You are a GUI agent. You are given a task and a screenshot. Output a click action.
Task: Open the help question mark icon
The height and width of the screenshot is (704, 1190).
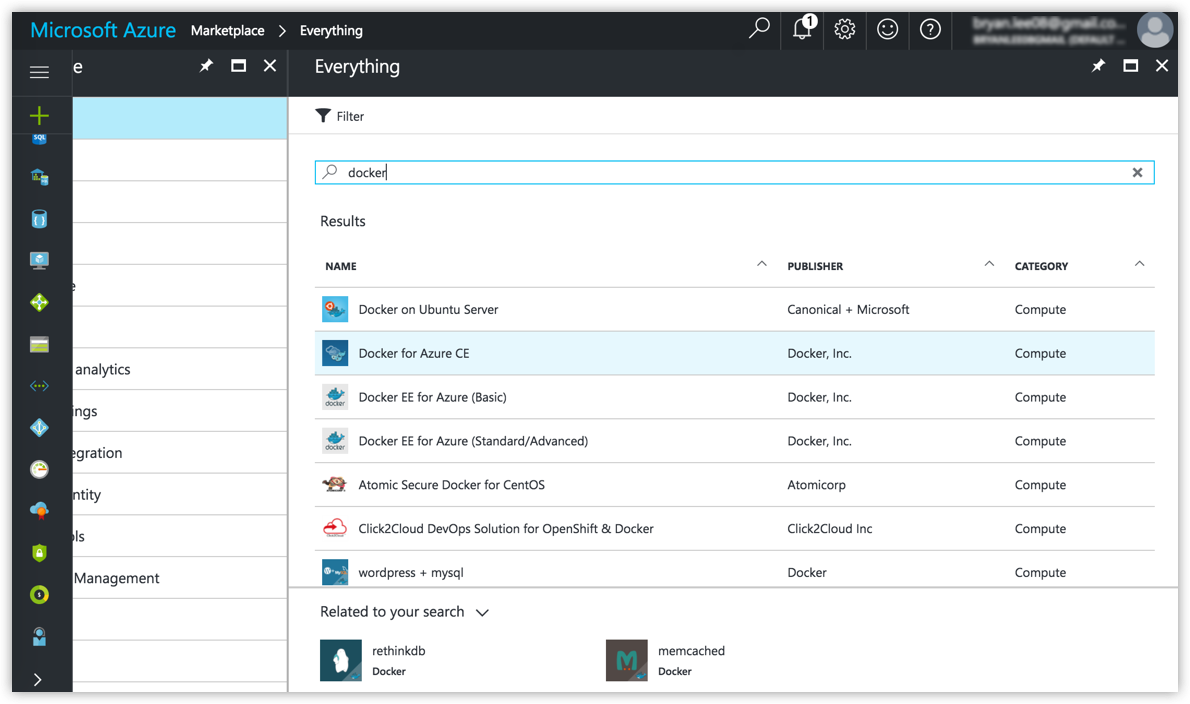point(930,30)
